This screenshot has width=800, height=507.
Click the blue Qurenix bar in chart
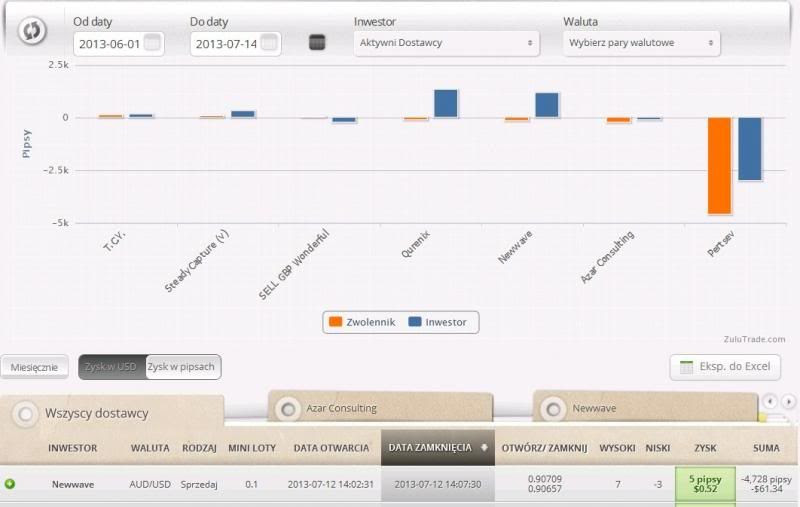click(x=446, y=104)
